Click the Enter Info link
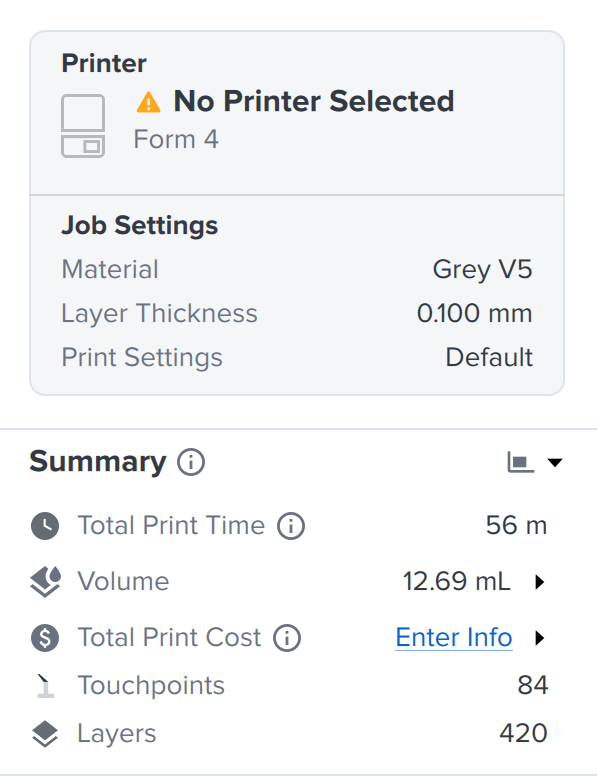The width and height of the screenshot is (597, 776). coord(453,637)
